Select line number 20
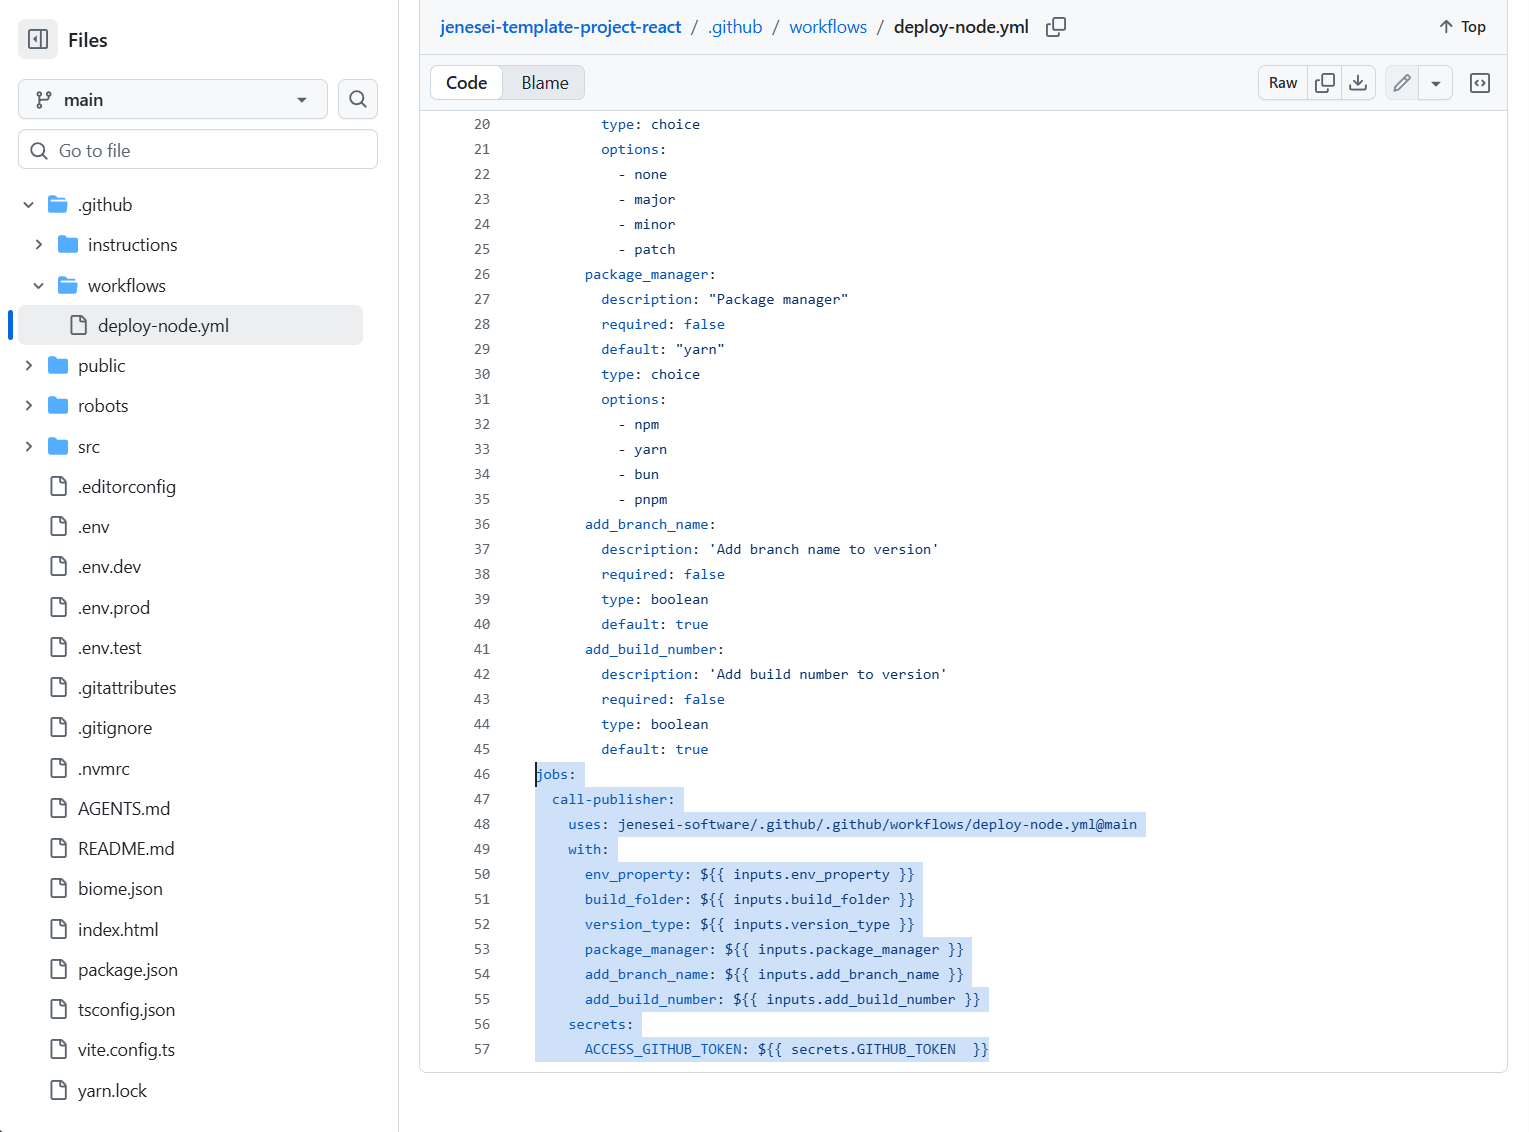1529x1132 pixels. pos(482,124)
